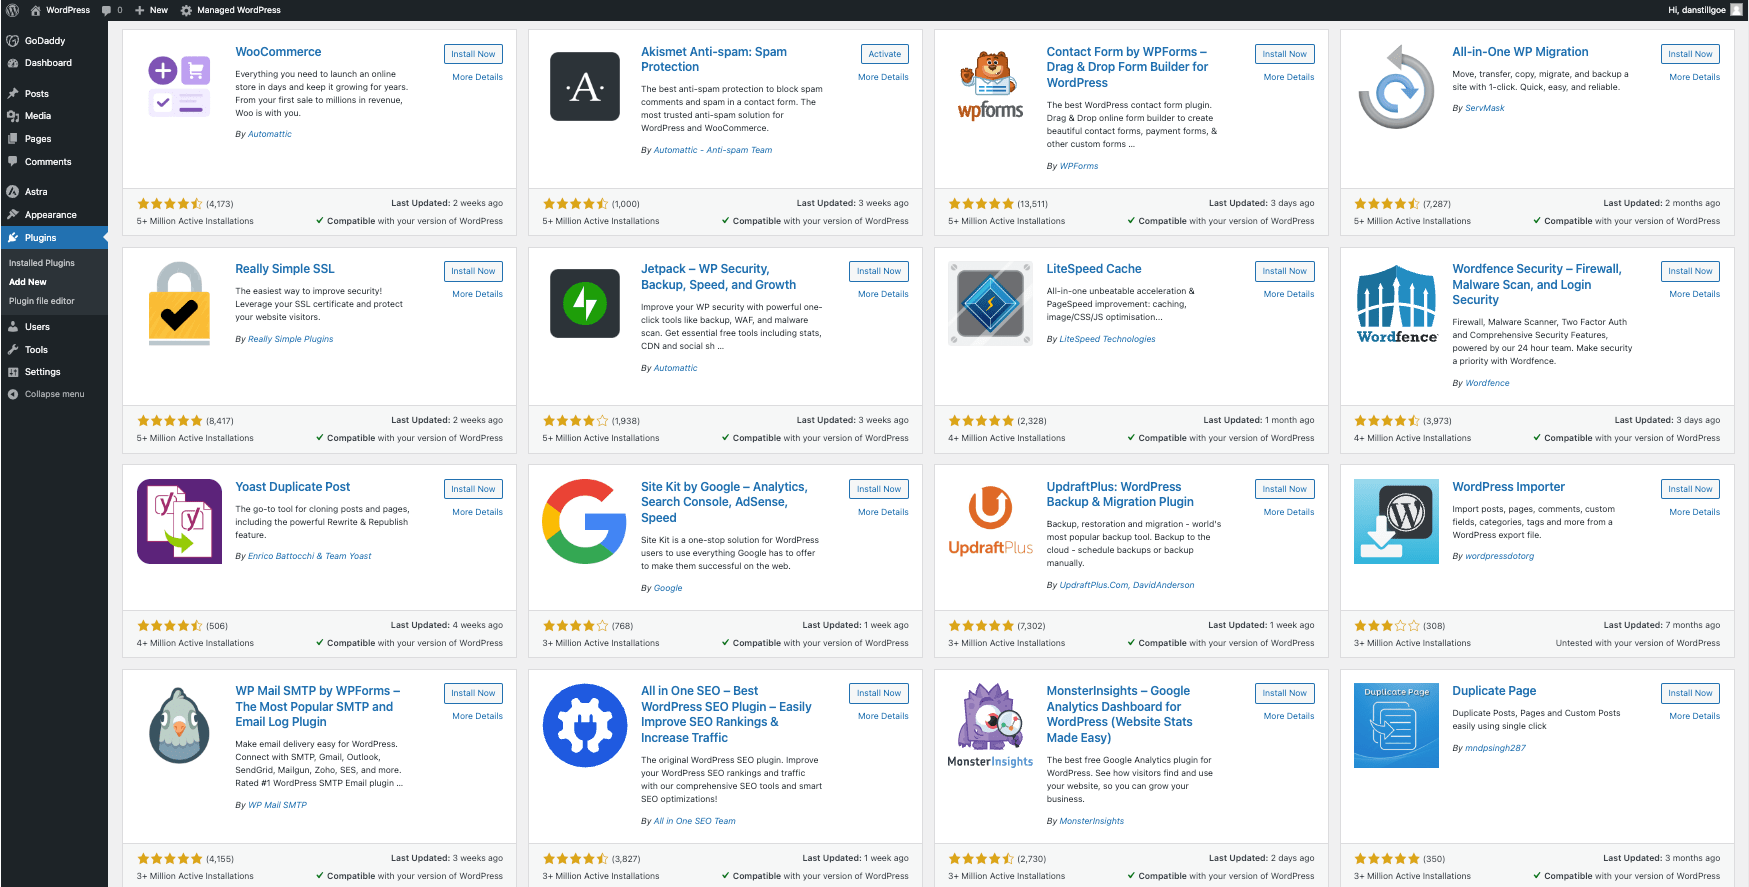Open the Settings menu in sidebar

pos(42,372)
